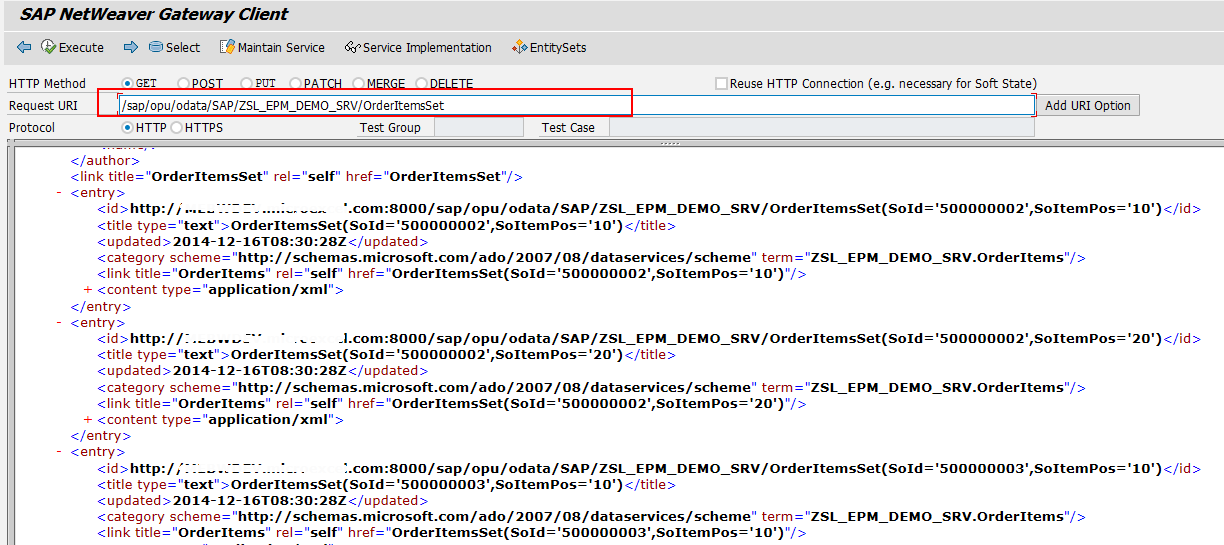Click the SAP NetWeaver Gateway Client title

[154, 14]
